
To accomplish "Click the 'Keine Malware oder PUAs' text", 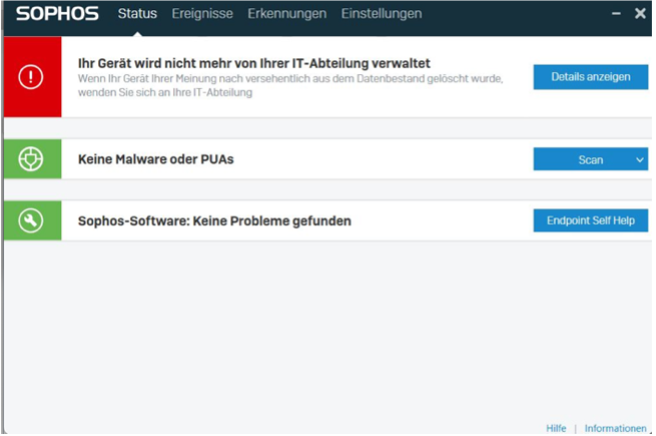I will click(156, 159).
